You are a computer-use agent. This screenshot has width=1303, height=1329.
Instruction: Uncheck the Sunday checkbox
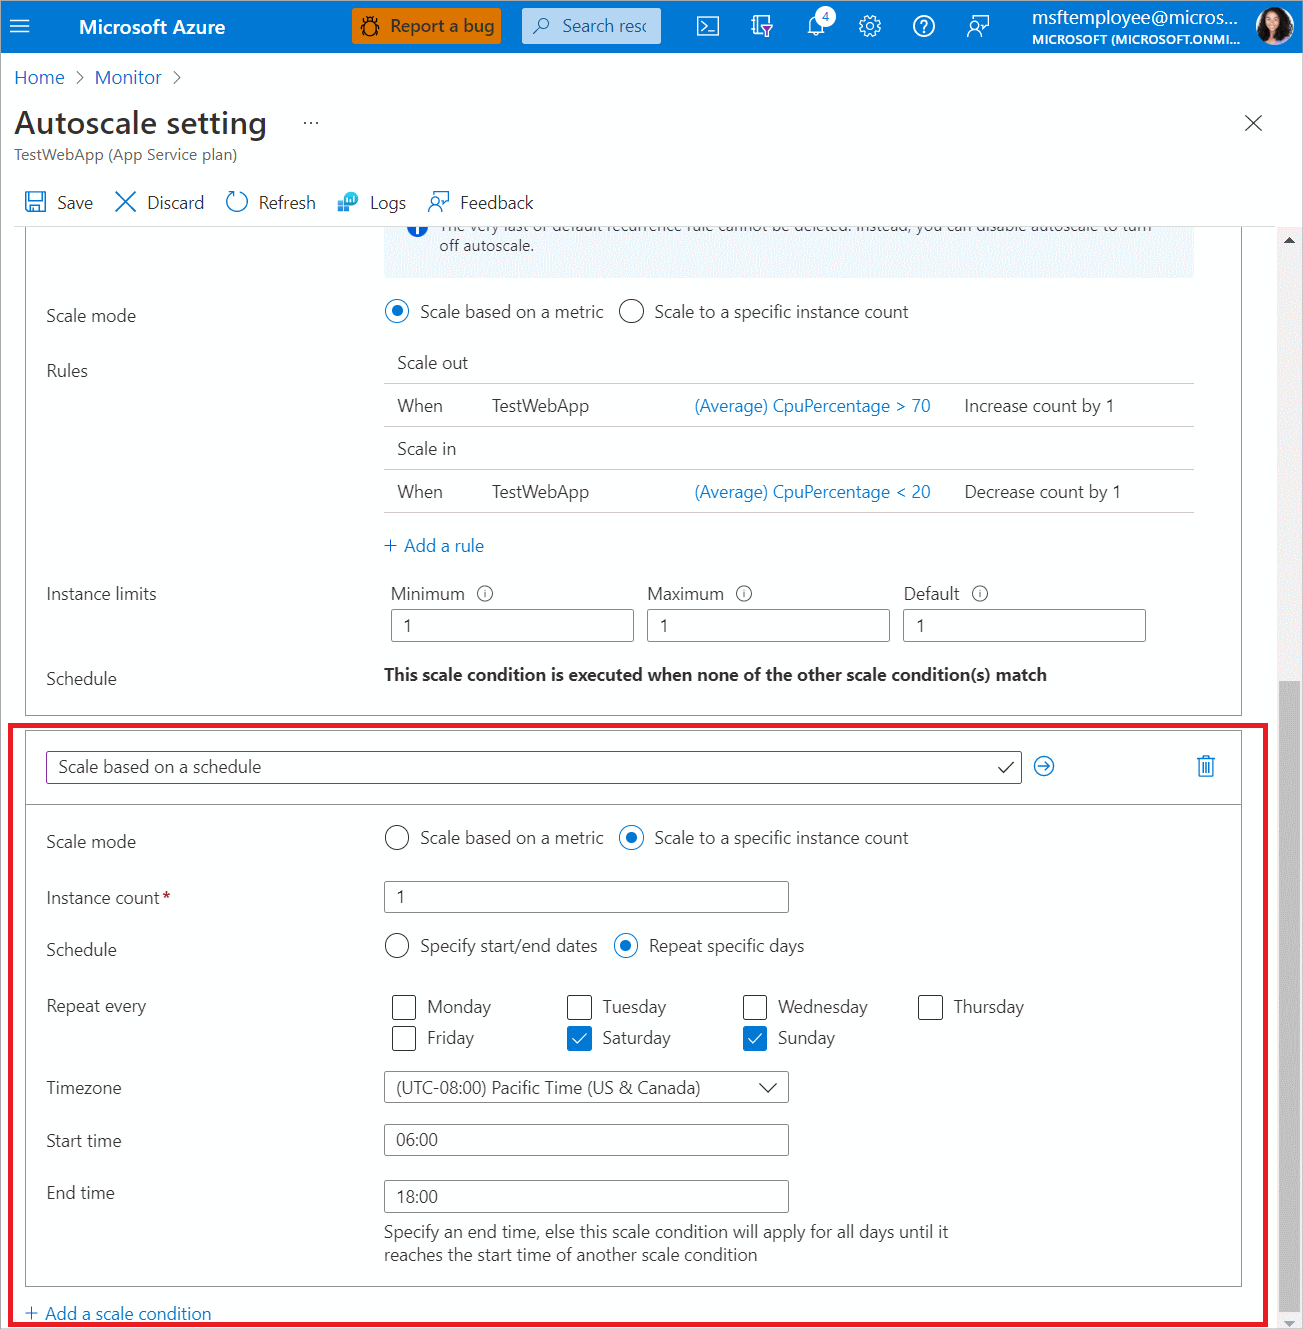pyautogui.click(x=755, y=1038)
